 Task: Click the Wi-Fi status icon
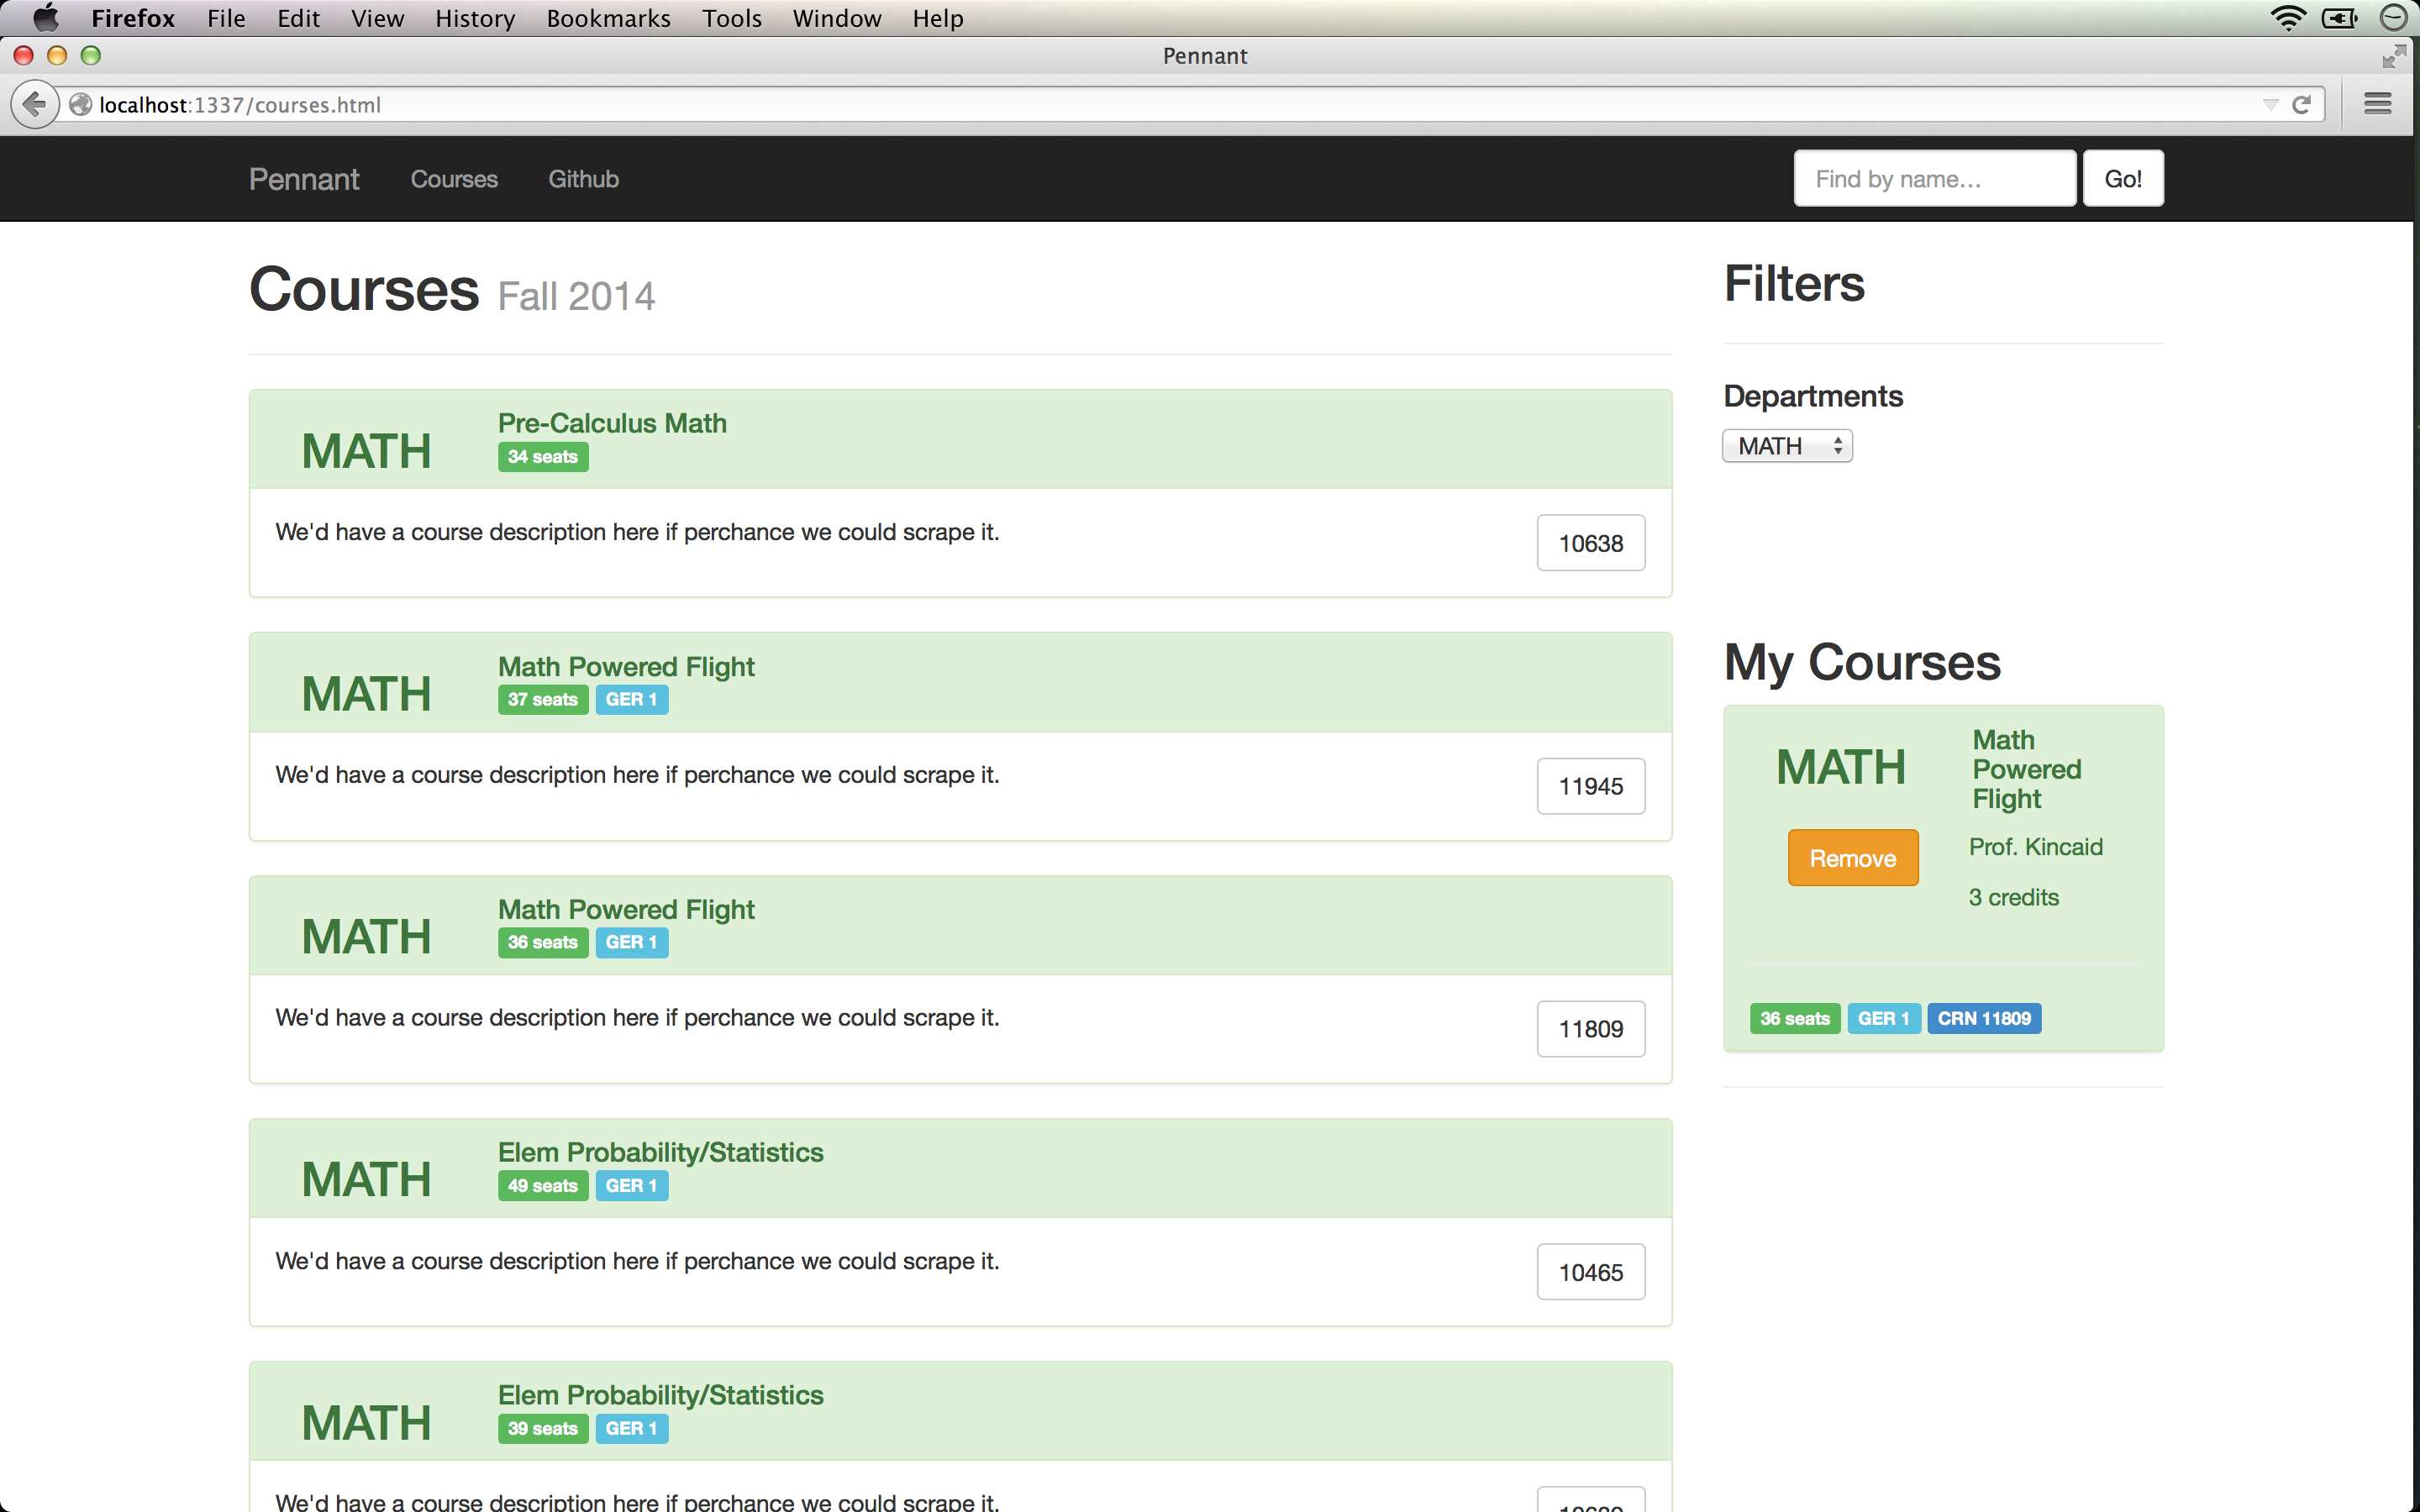coord(2287,18)
